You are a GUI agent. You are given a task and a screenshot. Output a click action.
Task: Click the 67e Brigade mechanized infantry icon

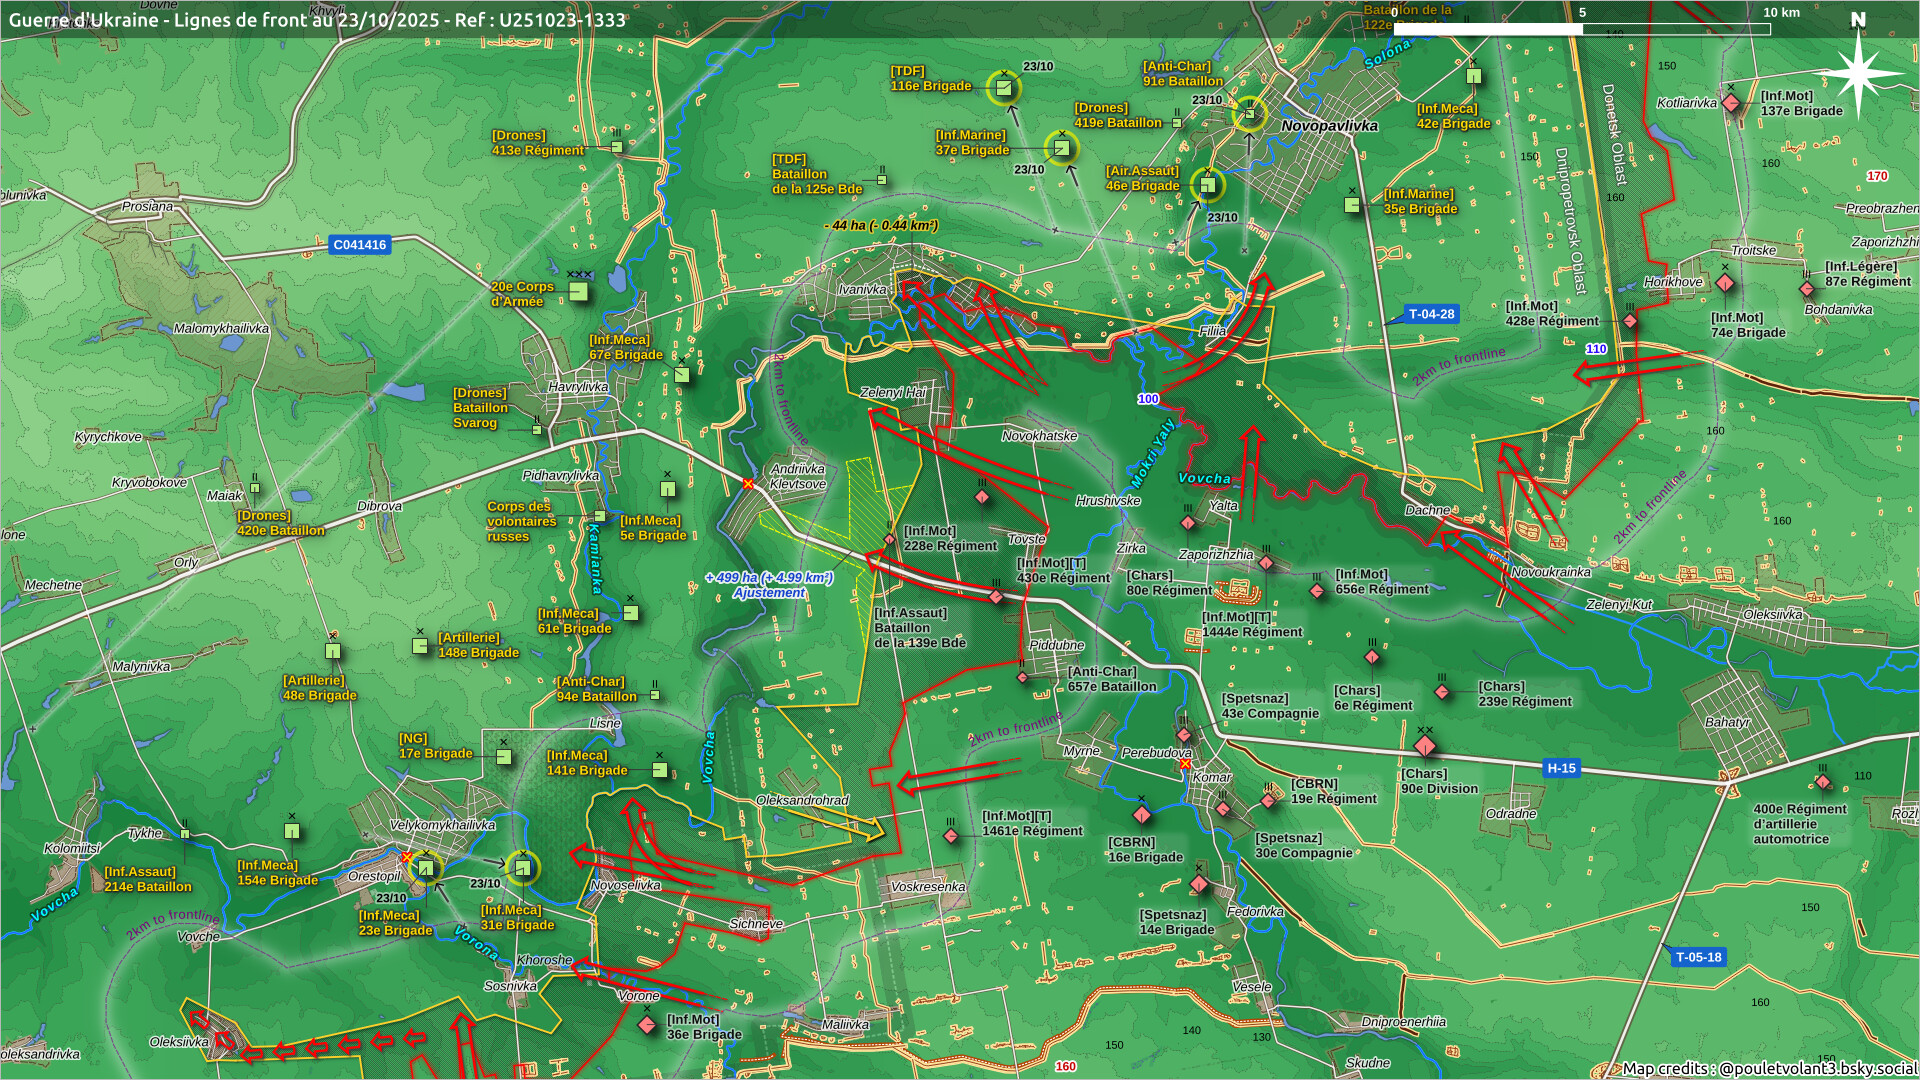coord(682,374)
